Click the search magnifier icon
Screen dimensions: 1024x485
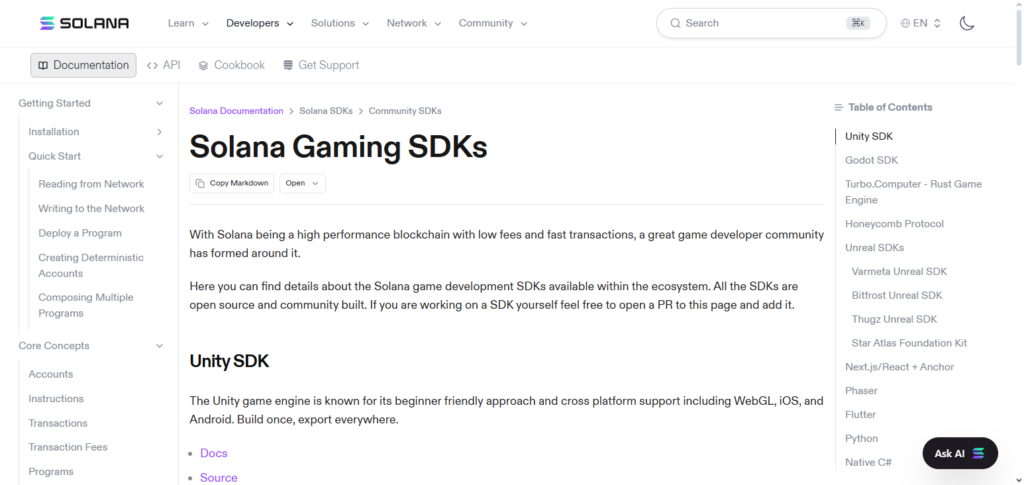pos(675,23)
